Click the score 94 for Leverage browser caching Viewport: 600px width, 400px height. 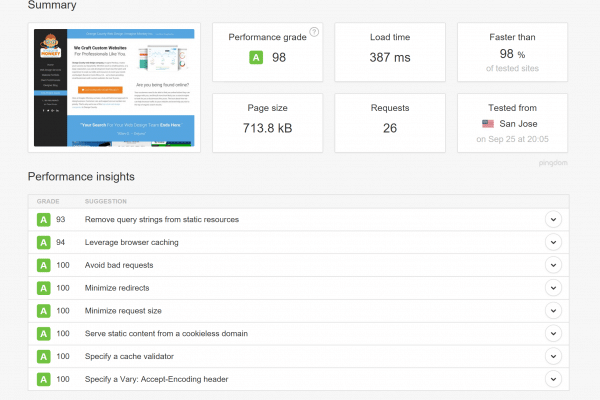pos(60,242)
